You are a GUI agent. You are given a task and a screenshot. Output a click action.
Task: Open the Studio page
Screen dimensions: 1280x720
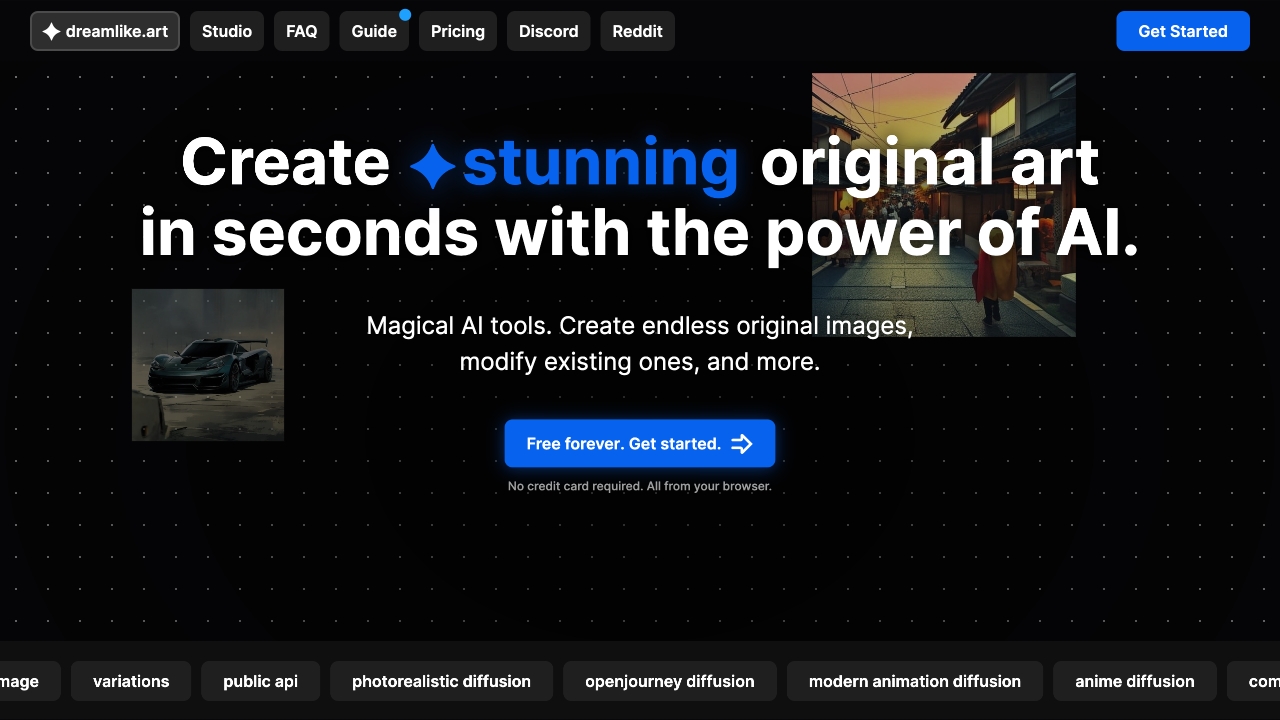227,31
